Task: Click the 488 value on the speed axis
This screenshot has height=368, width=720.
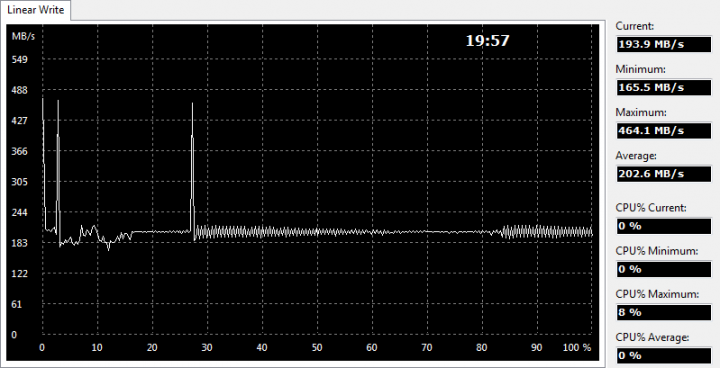Action: tap(19, 91)
